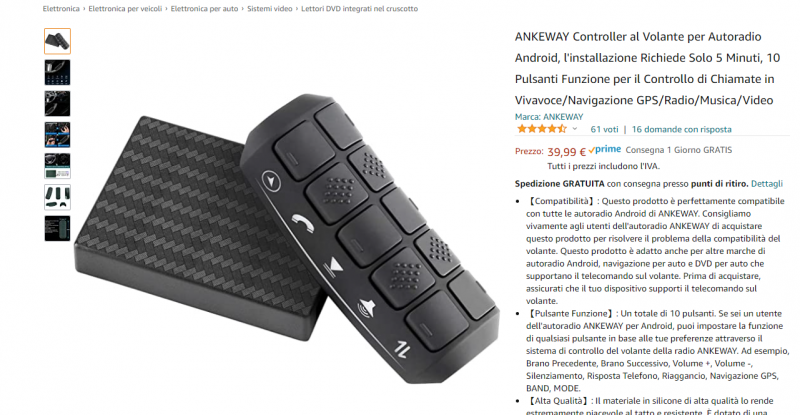The height and width of the screenshot is (415, 800).
Task: Select the seventh product thumbnail image
Action: click(57, 228)
